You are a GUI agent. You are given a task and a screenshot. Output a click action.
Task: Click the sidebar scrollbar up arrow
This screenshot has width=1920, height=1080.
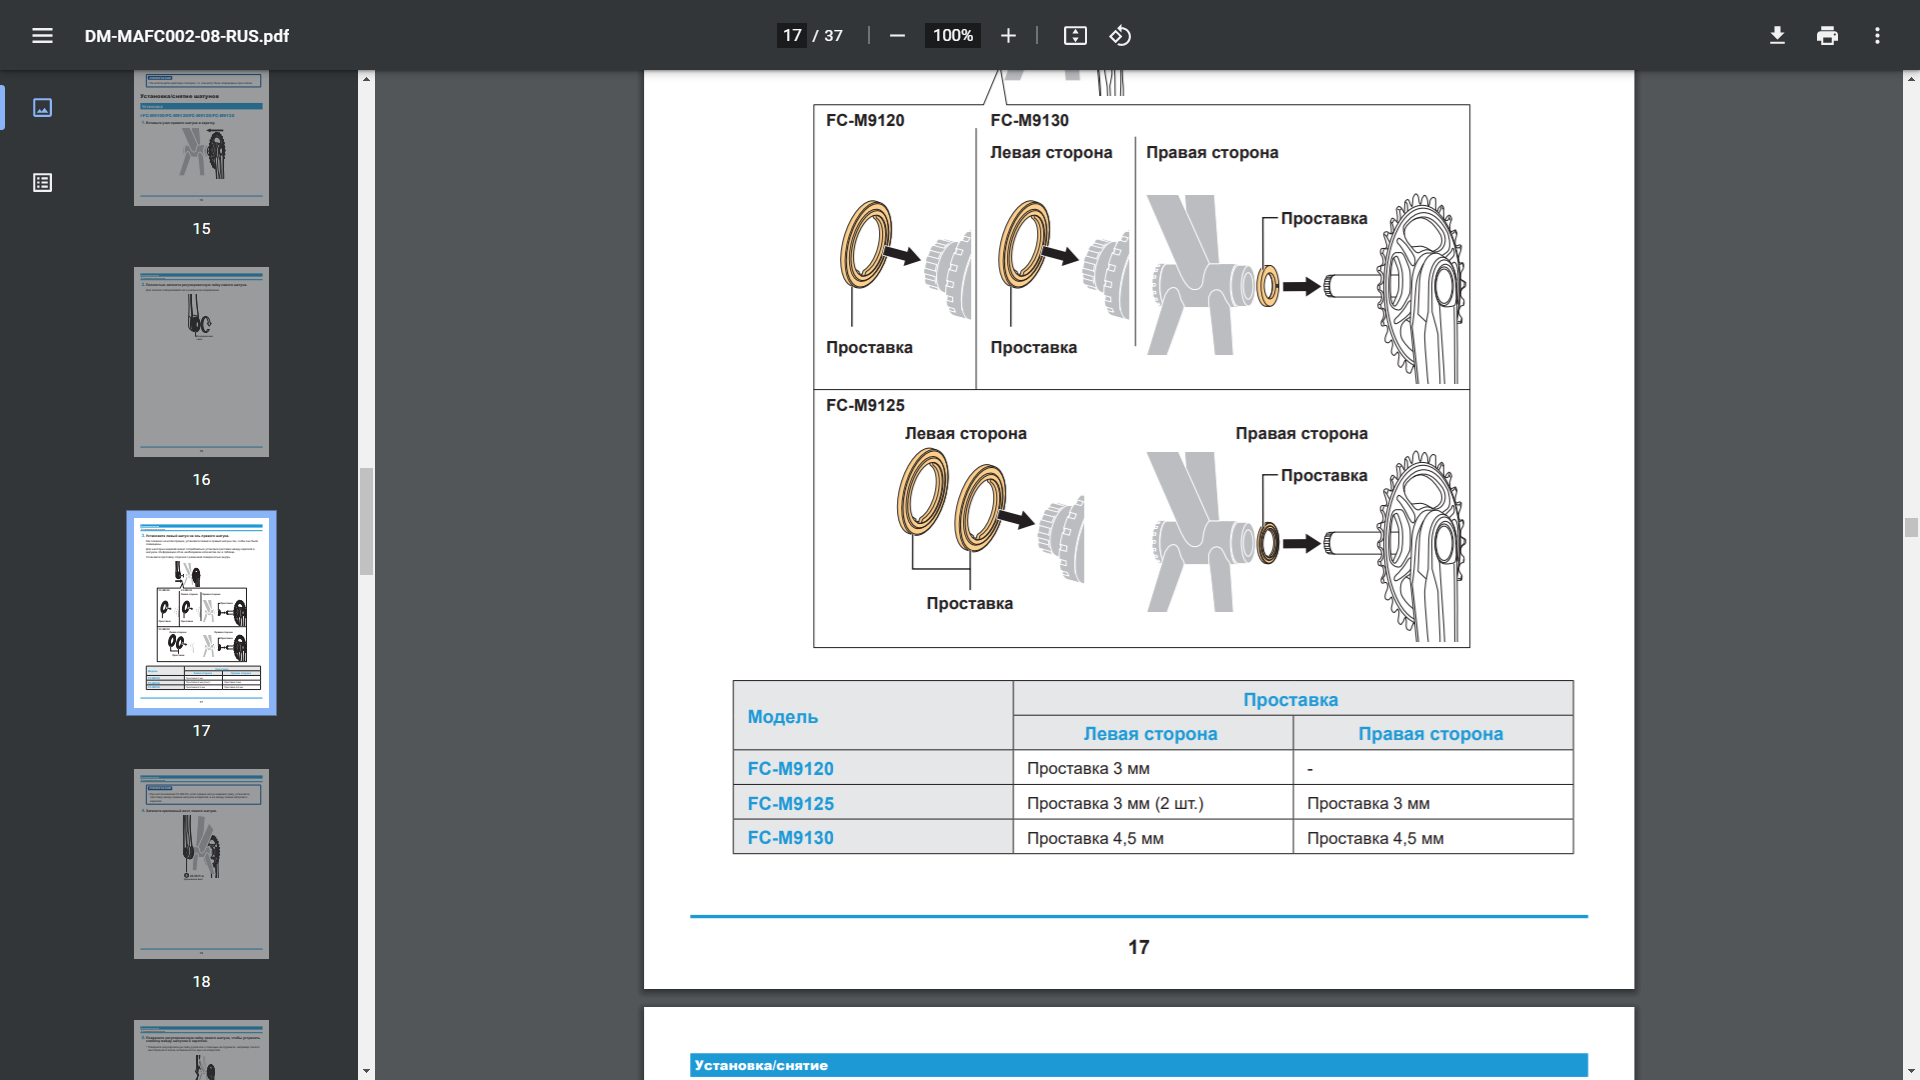(366, 78)
